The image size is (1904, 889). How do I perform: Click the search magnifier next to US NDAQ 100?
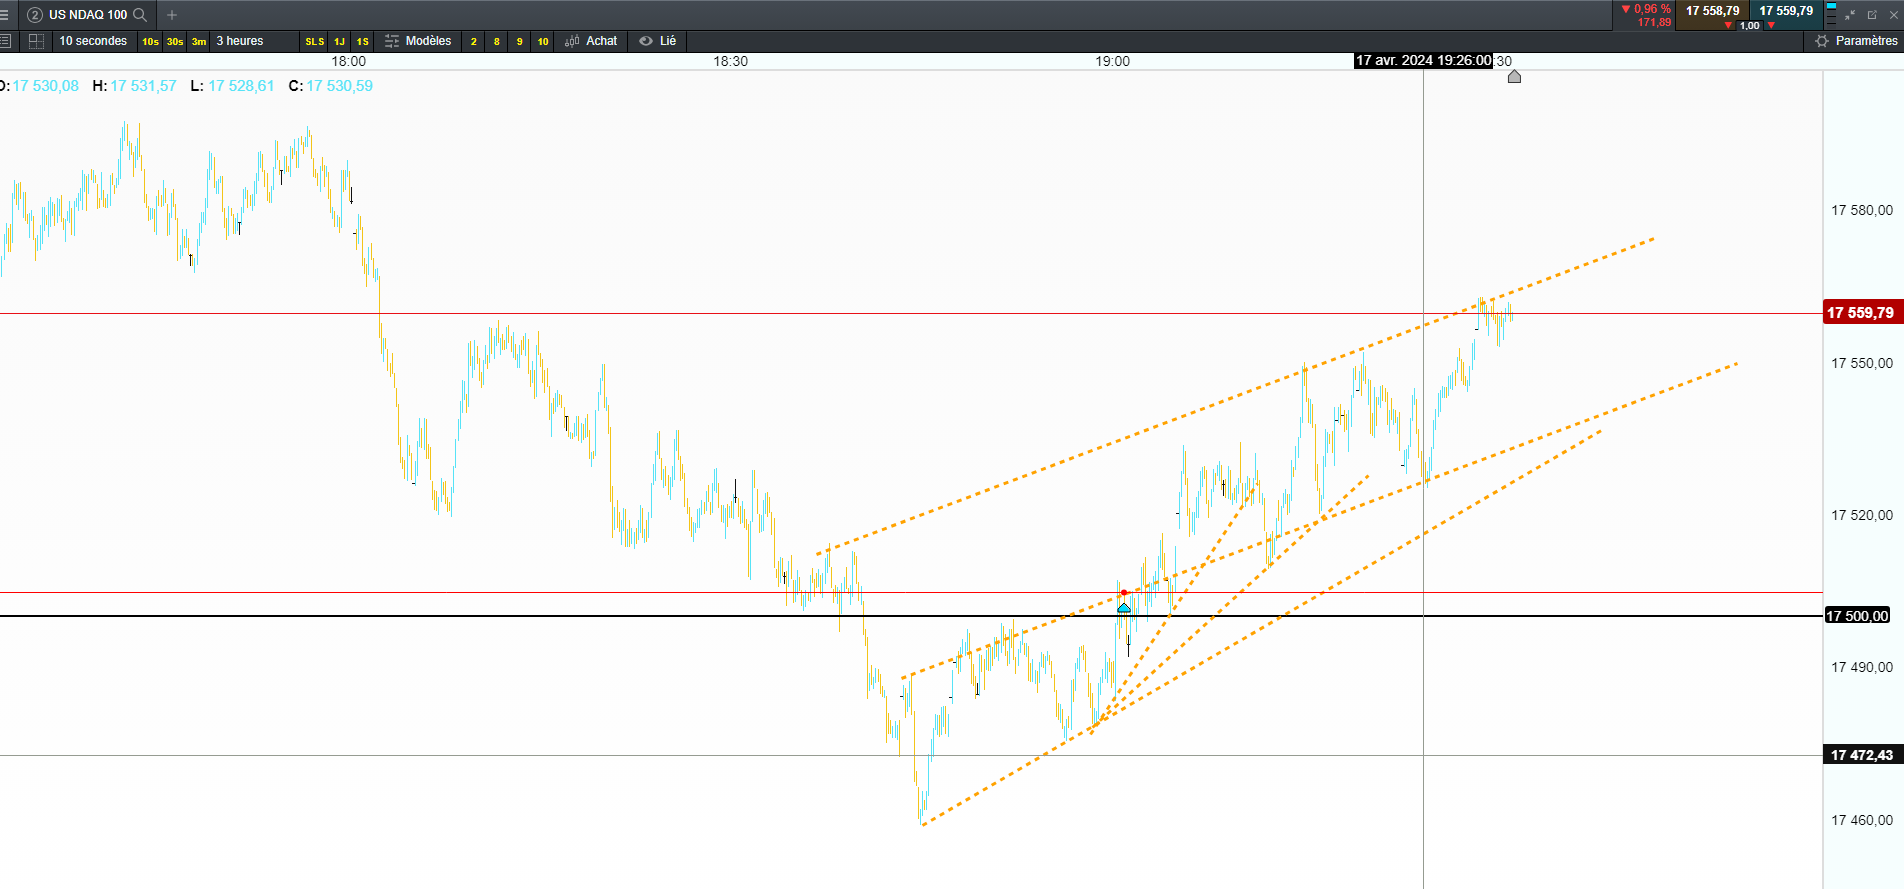pyautogui.click(x=140, y=15)
